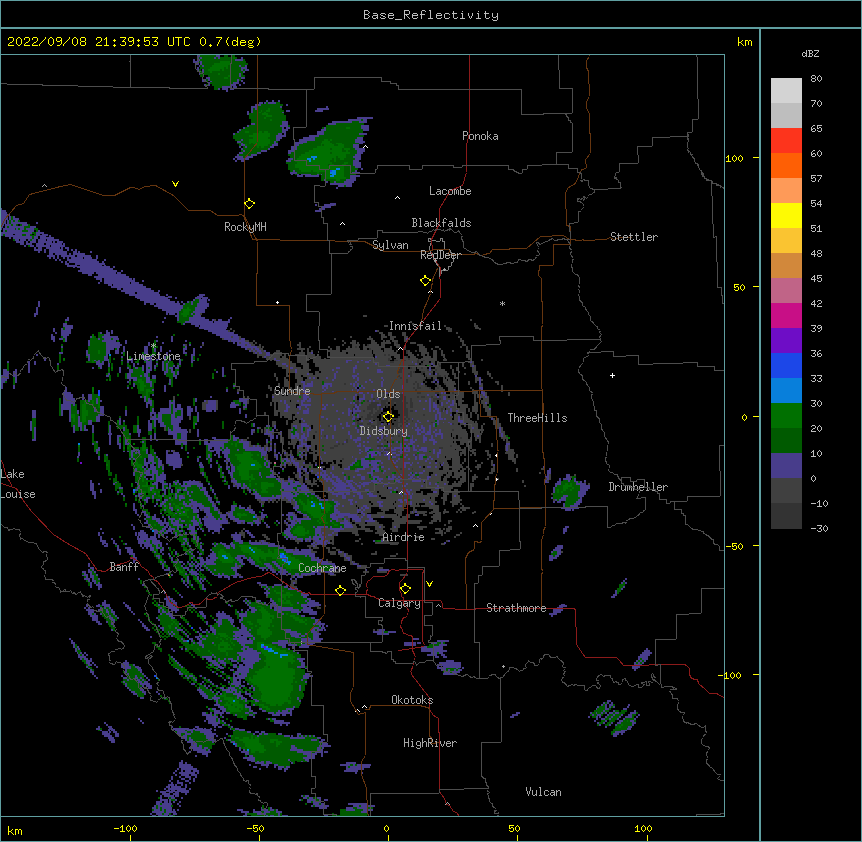Click the Okotoks town label

tap(412, 700)
